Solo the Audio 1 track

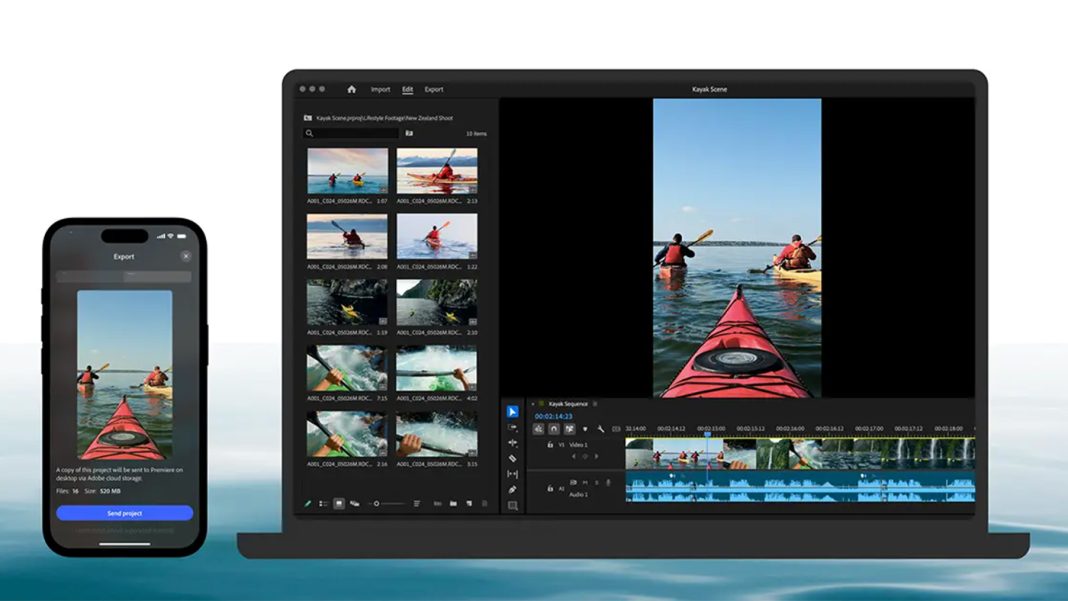click(x=597, y=482)
